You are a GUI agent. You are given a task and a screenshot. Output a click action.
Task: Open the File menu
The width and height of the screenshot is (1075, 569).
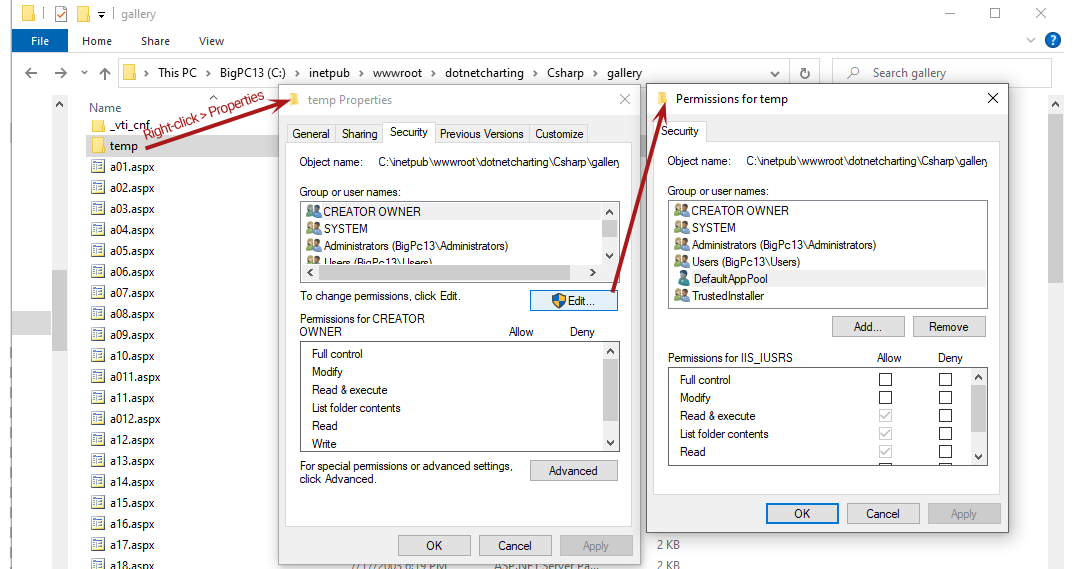[x=40, y=41]
